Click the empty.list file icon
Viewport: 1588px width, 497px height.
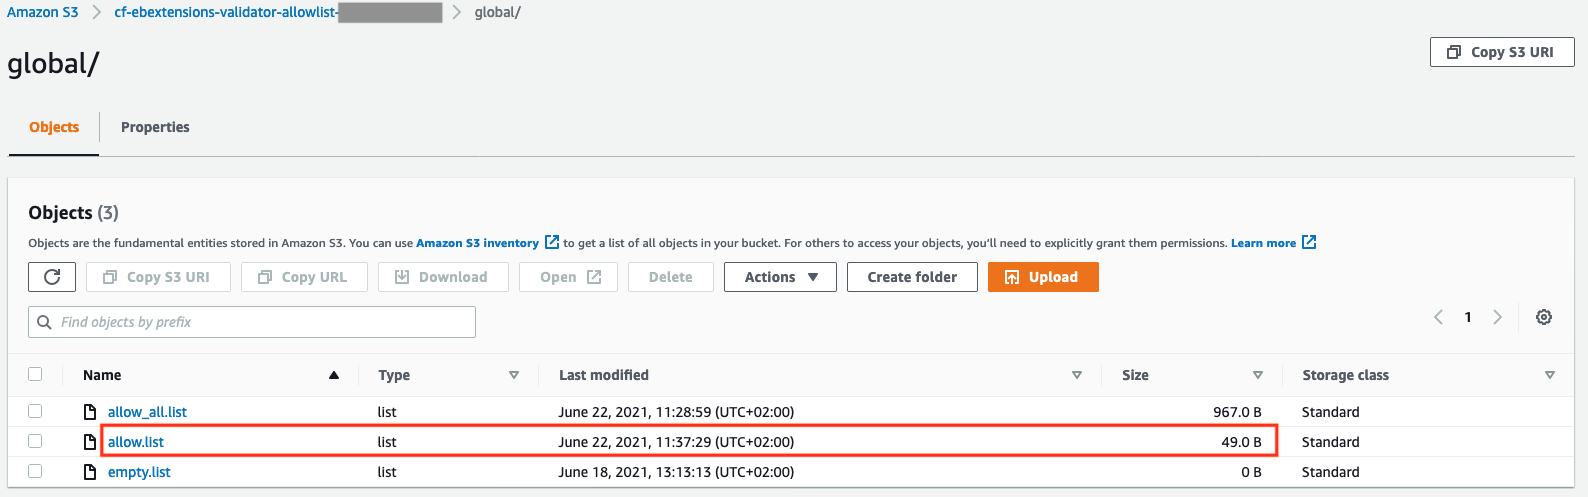pos(90,472)
